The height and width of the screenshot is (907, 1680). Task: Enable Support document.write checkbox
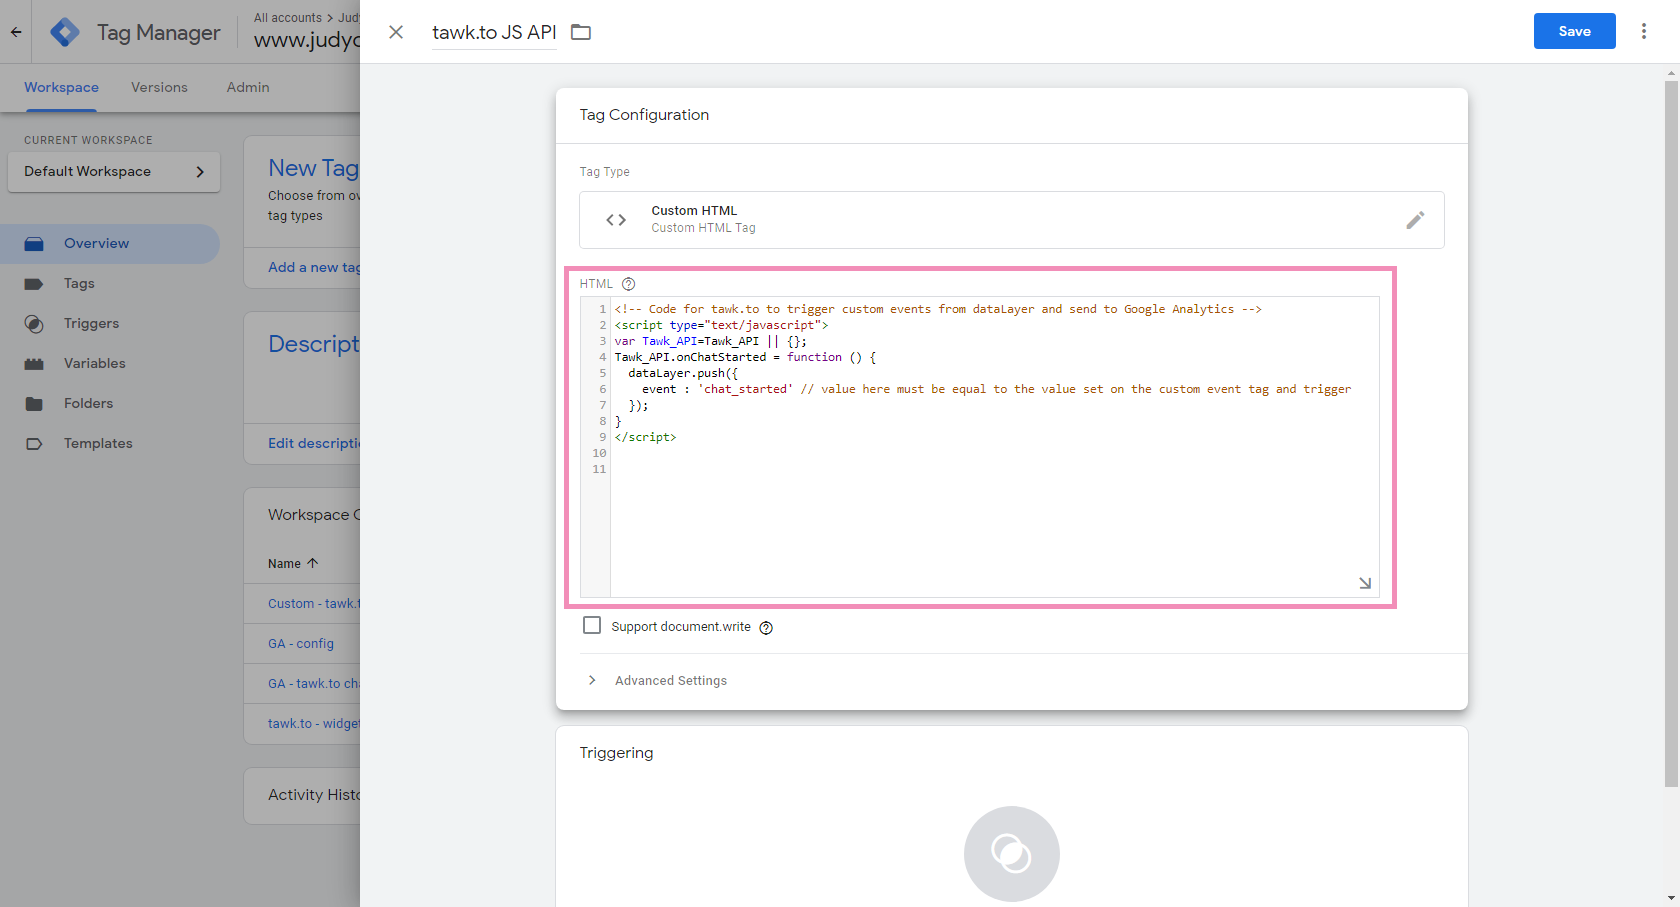click(592, 625)
